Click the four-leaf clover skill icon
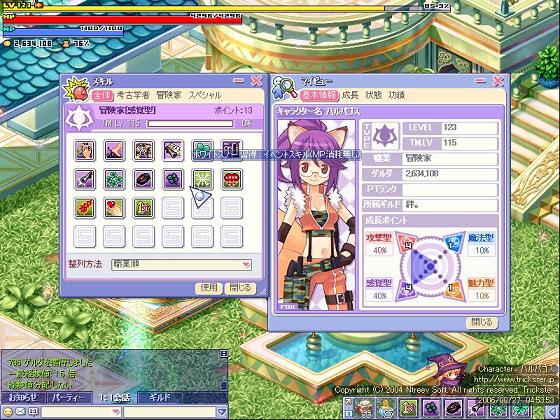The height and width of the screenshot is (420, 560). click(x=173, y=179)
